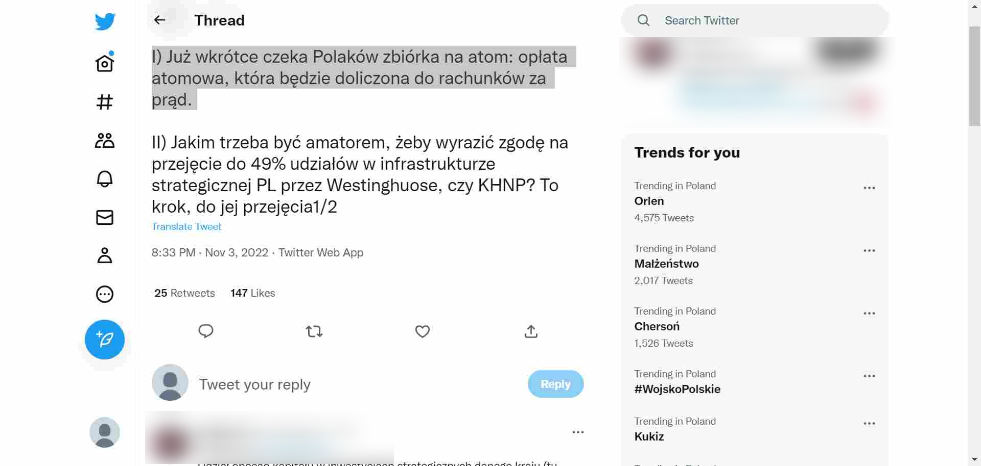This screenshot has height=466, width=981.
Task: Go to the Home feed icon
Action: click(x=104, y=63)
